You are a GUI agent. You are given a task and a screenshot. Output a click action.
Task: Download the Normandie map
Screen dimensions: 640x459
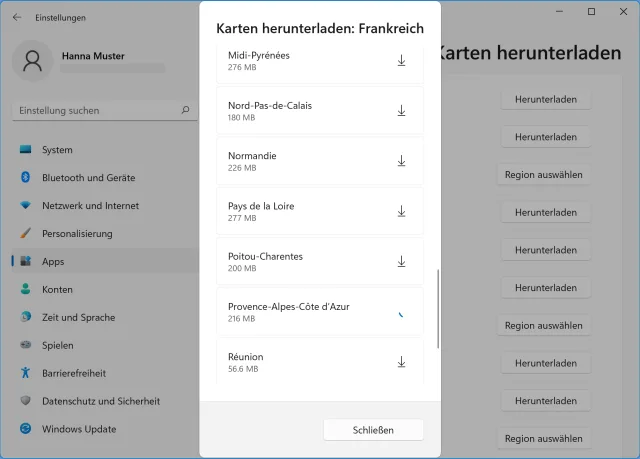[x=401, y=161]
